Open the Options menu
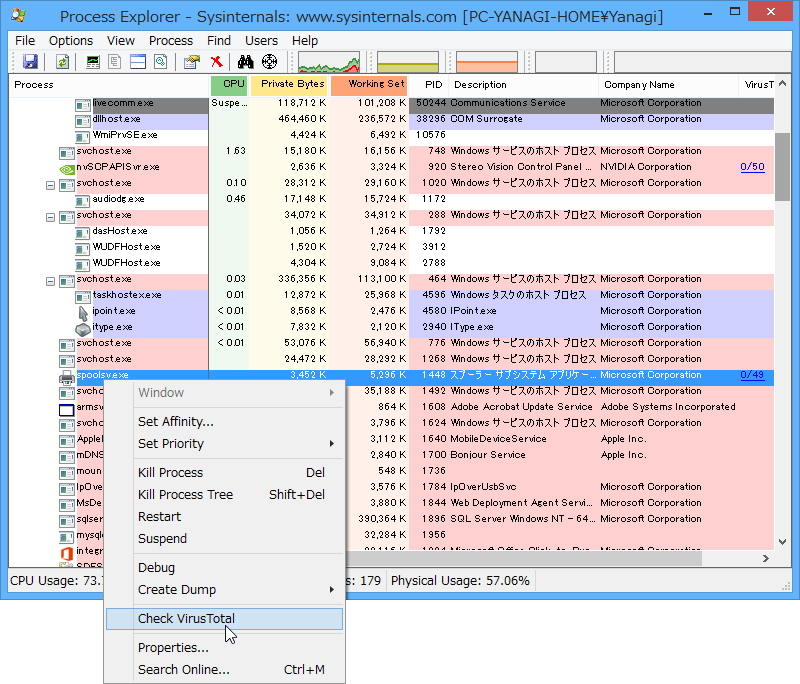This screenshot has height=684, width=800. point(71,40)
